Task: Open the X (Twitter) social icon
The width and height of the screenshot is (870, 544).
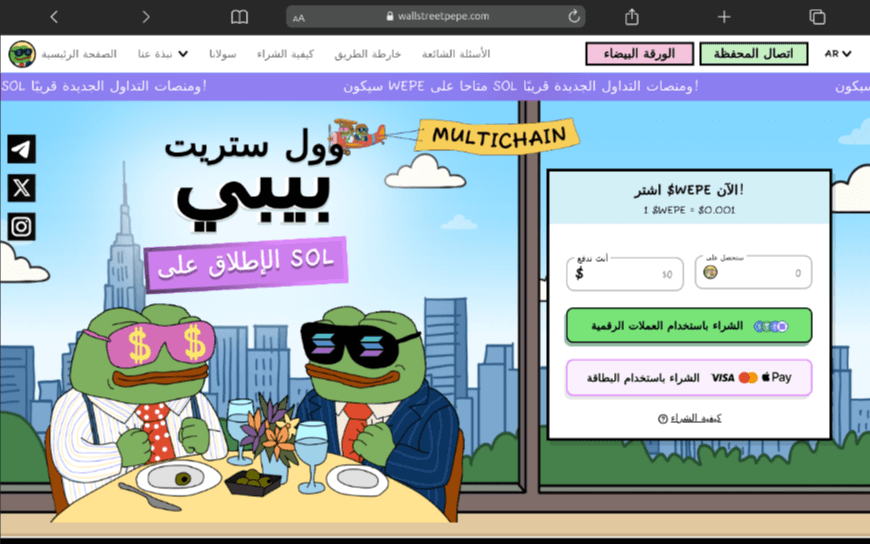Action: (21, 187)
